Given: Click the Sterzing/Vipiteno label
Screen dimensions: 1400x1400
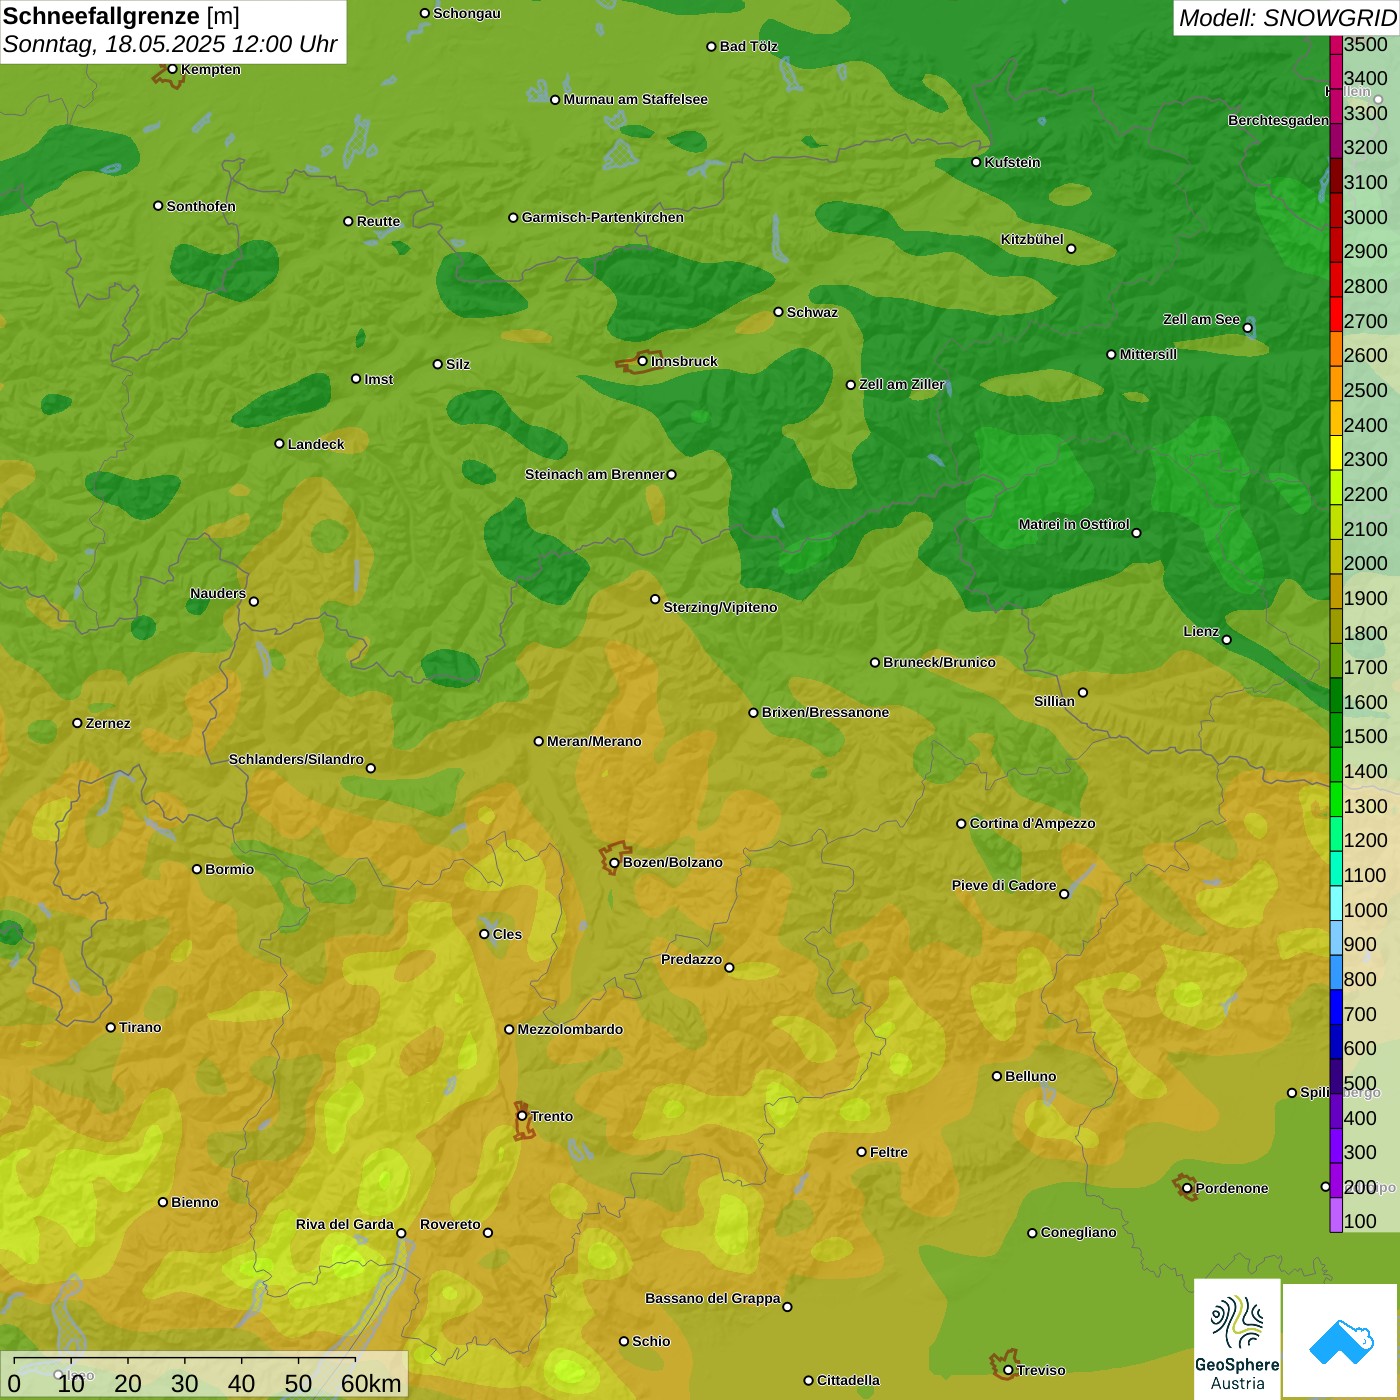Looking at the screenshot, I should coord(720,607).
